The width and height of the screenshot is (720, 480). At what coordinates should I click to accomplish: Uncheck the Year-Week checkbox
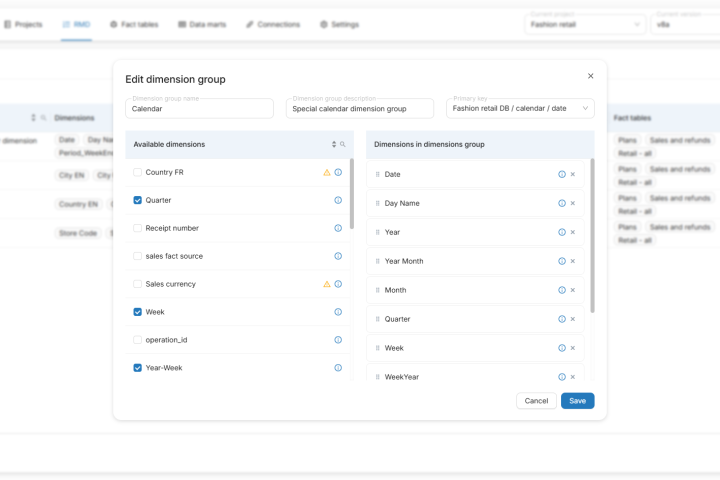click(137, 368)
